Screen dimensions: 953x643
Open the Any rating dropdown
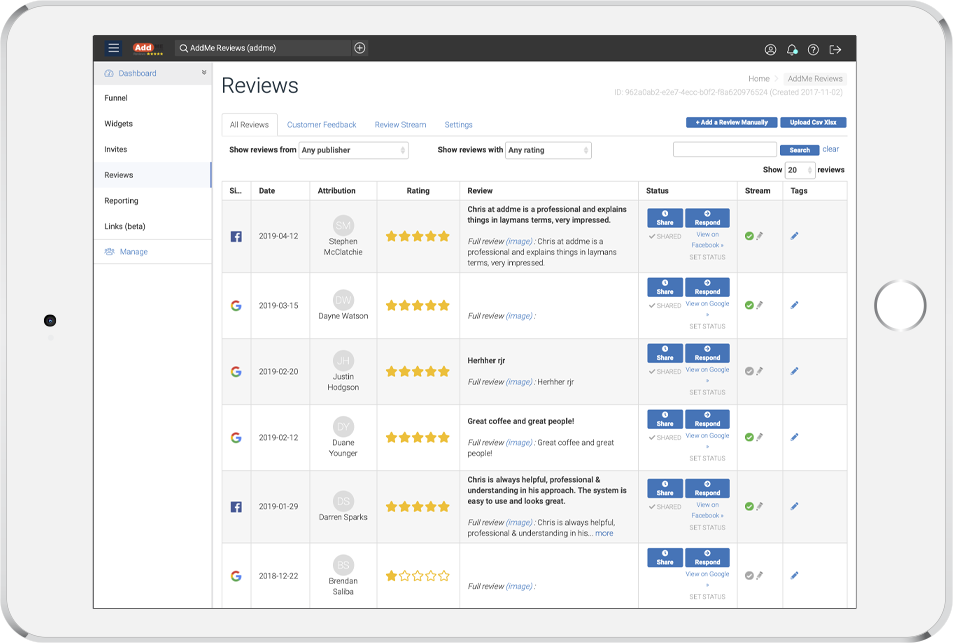click(548, 150)
